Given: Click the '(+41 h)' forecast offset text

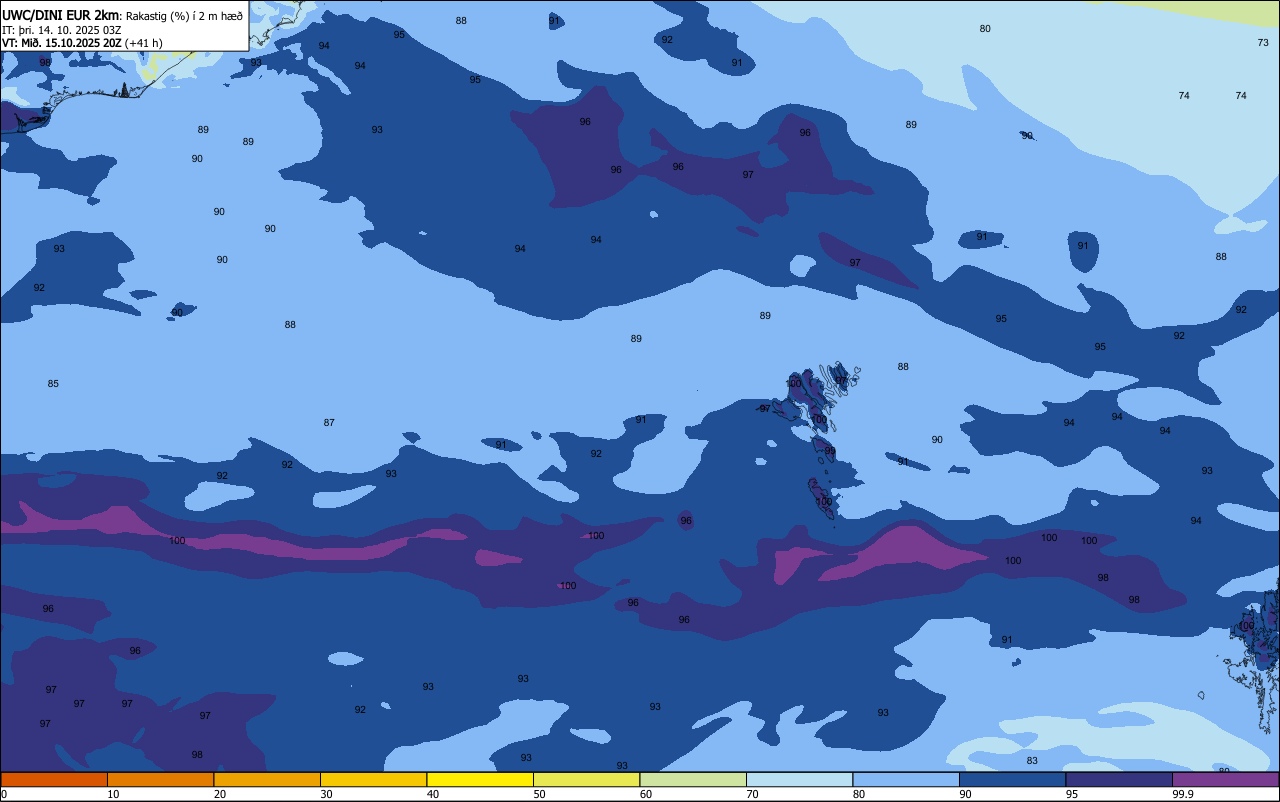Looking at the screenshot, I should pos(144,43).
